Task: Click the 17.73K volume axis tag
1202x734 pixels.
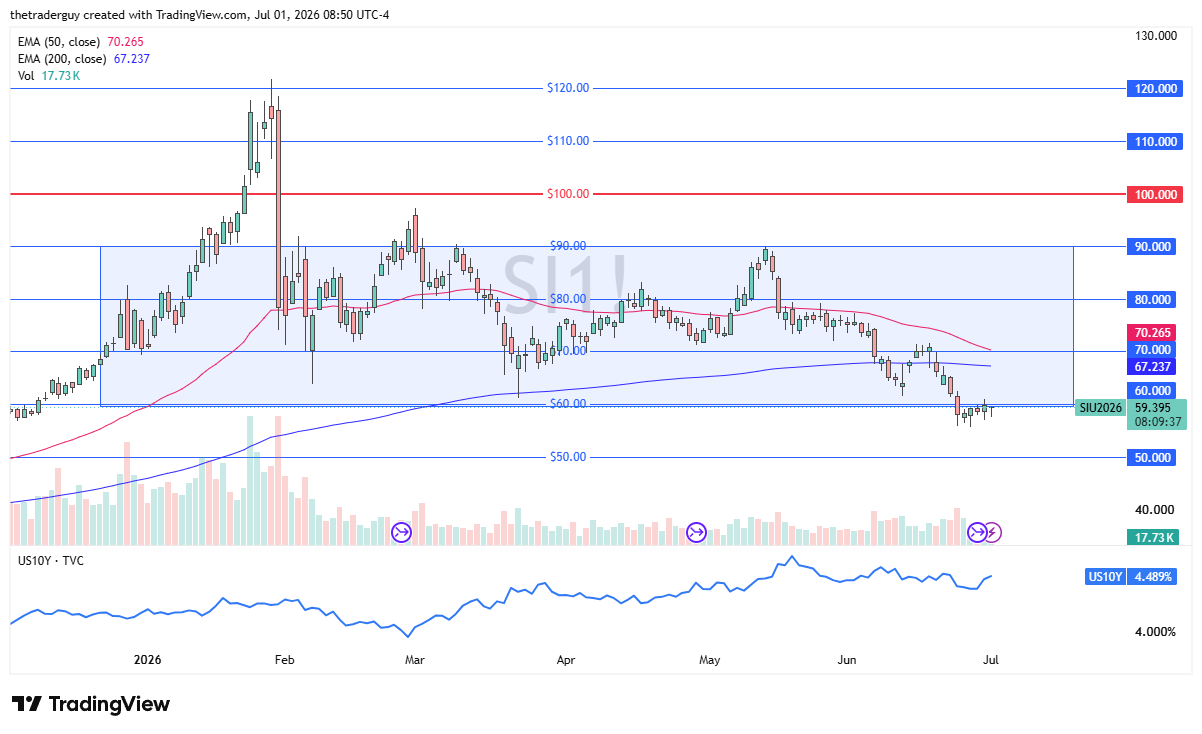Action: tap(1154, 538)
